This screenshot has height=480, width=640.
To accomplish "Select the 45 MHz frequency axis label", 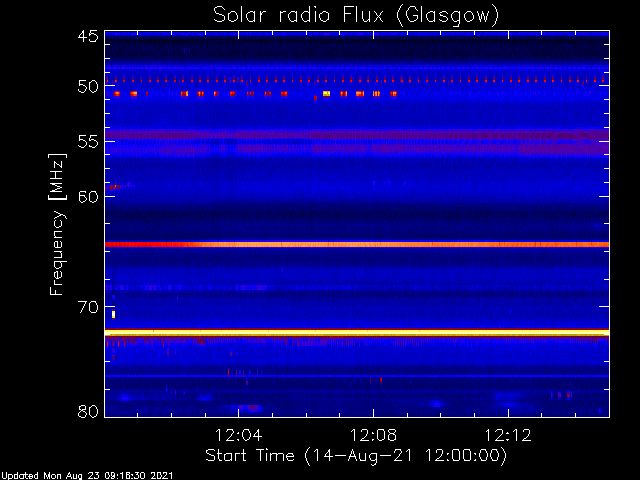I will tap(88, 36).
